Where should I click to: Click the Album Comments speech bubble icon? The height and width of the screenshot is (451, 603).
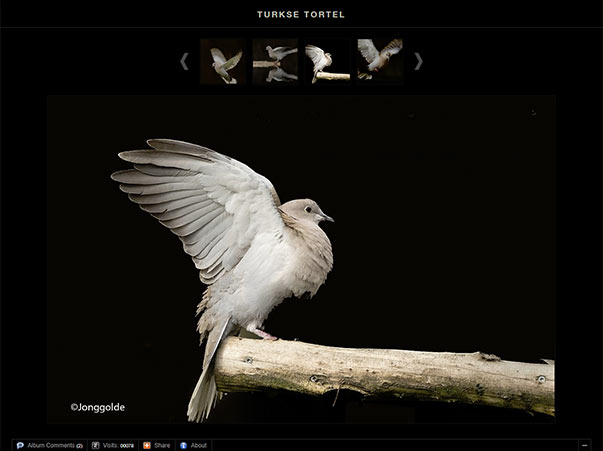20,445
